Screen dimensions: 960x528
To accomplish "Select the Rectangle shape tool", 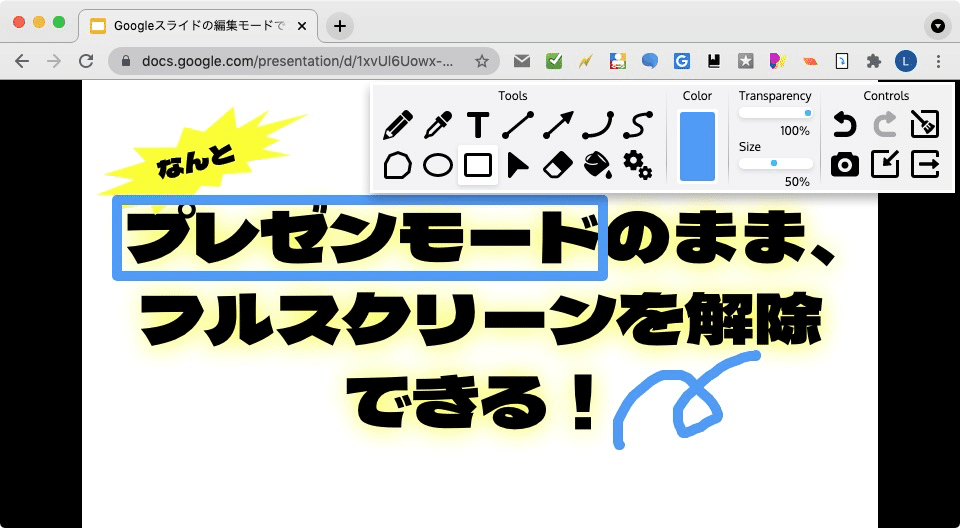I will (x=478, y=165).
